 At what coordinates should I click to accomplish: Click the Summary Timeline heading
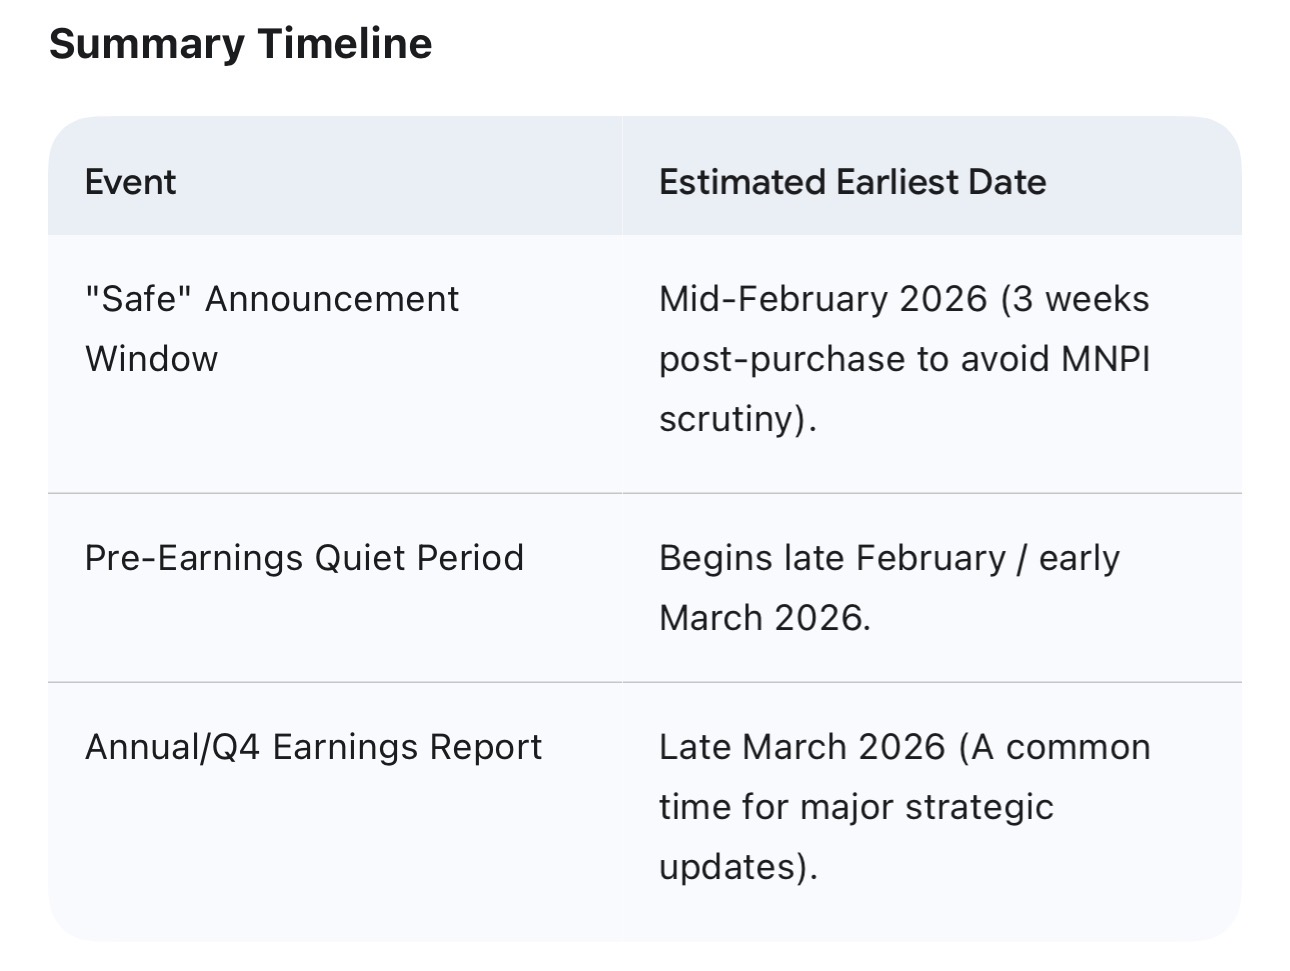tap(240, 44)
